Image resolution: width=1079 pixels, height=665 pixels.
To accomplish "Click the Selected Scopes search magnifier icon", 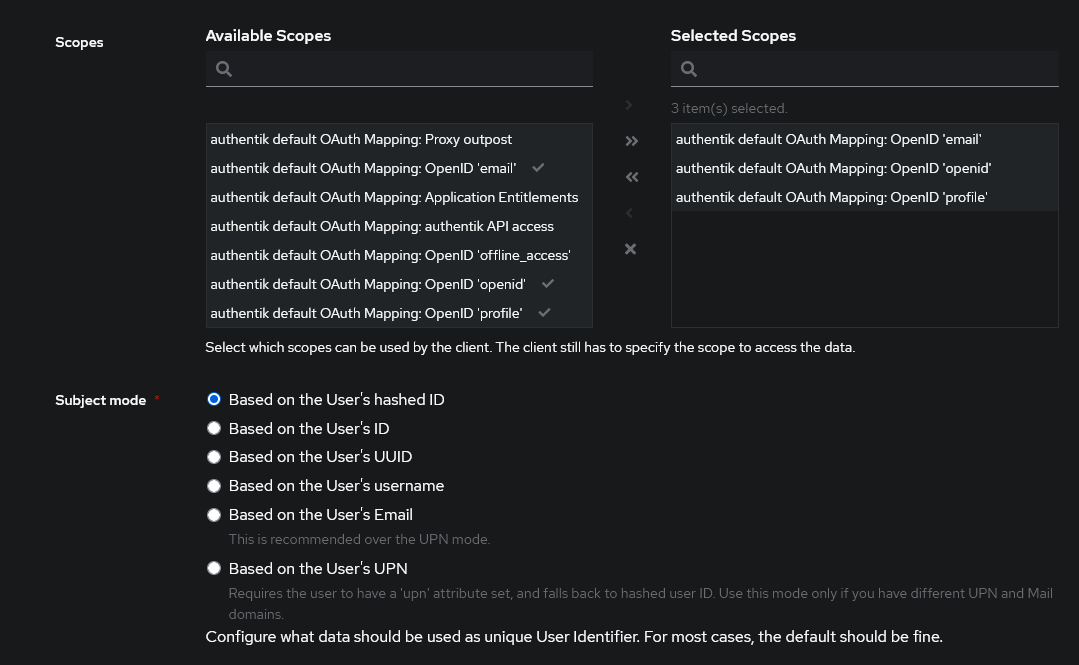I will pos(689,69).
